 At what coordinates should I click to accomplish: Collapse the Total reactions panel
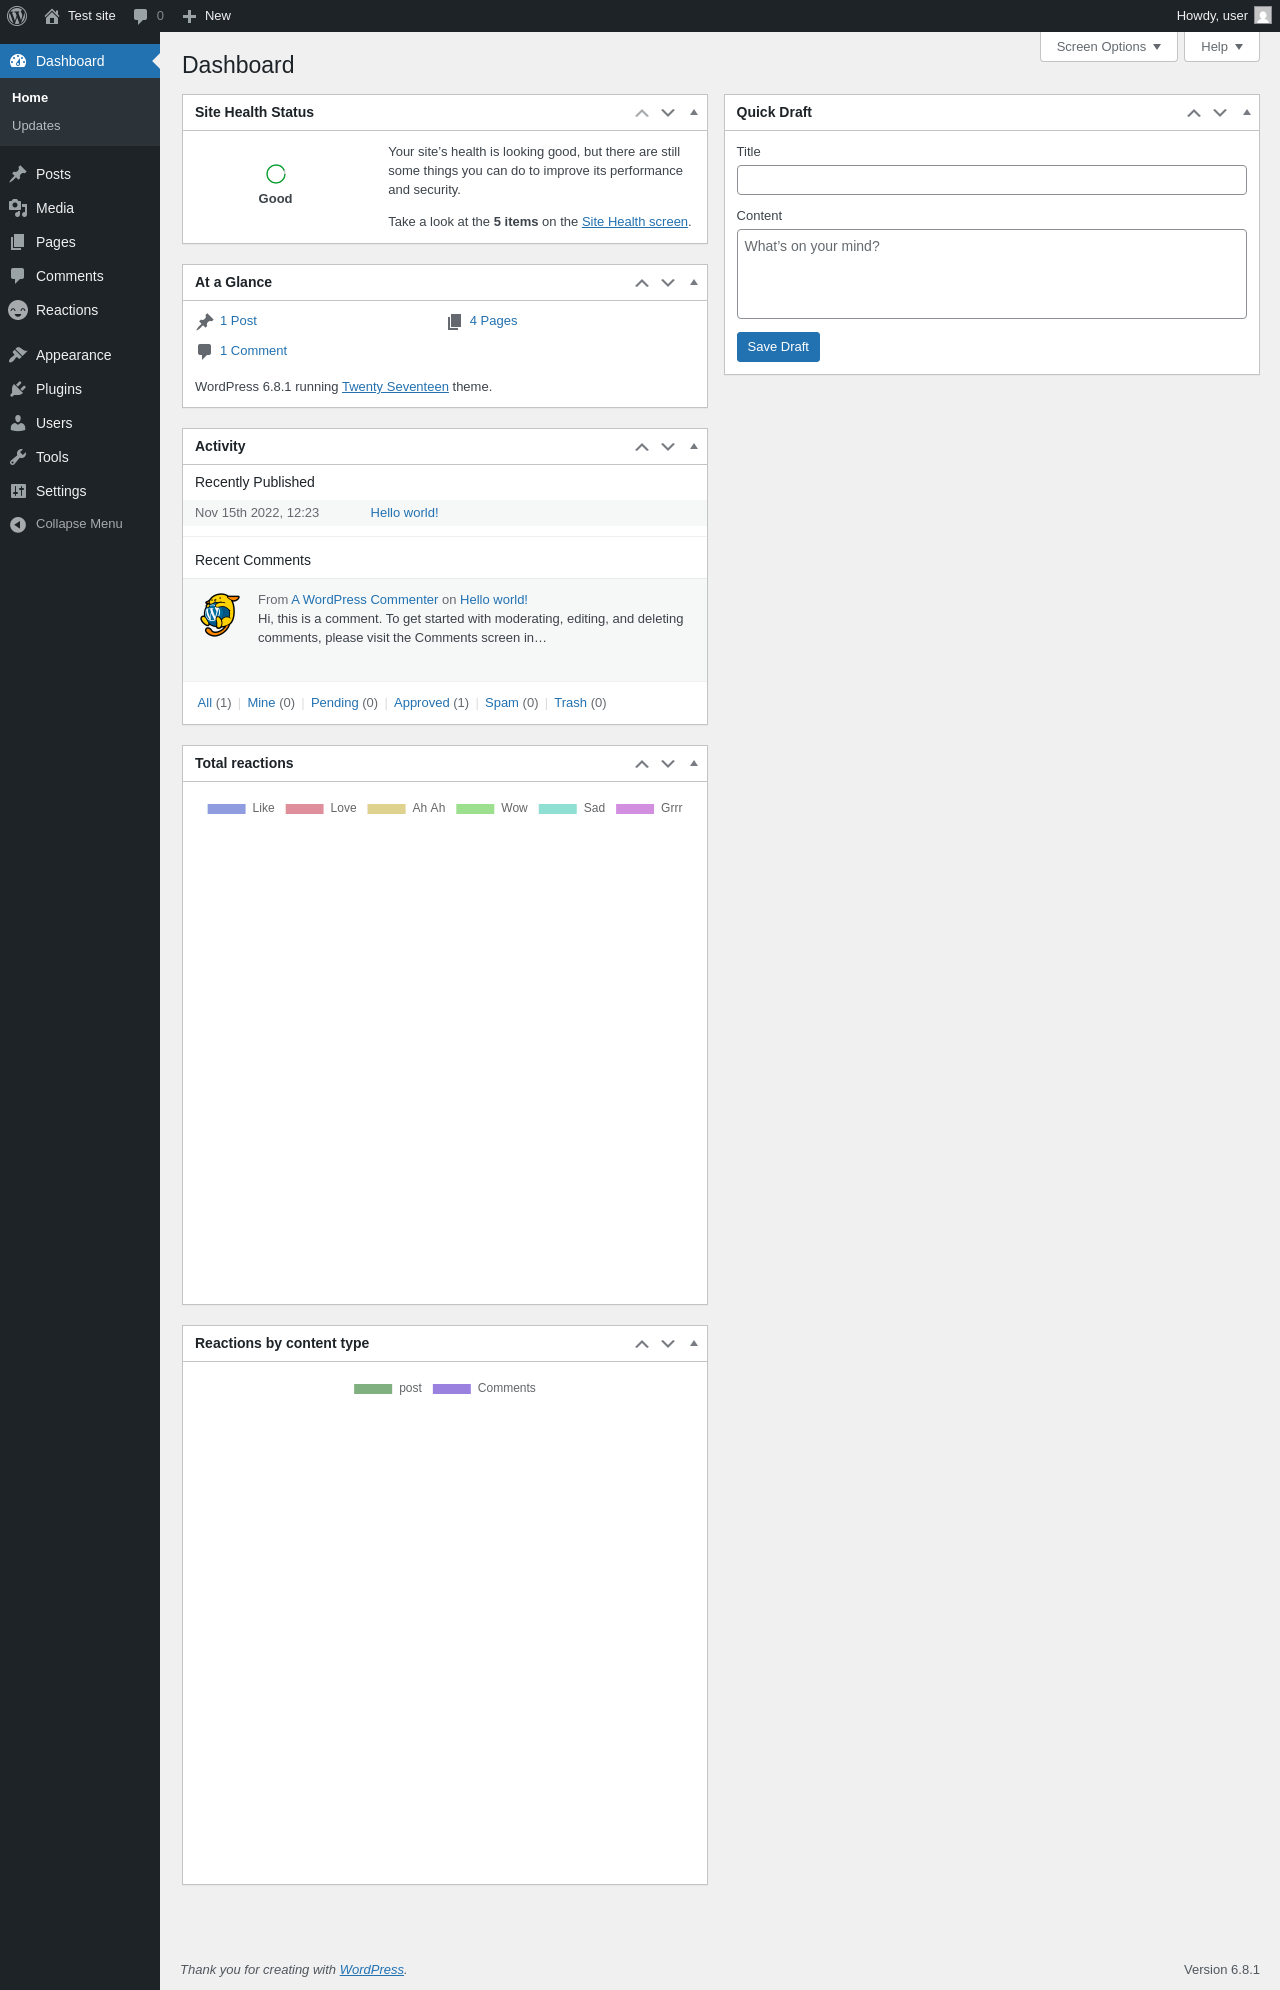click(x=694, y=764)
